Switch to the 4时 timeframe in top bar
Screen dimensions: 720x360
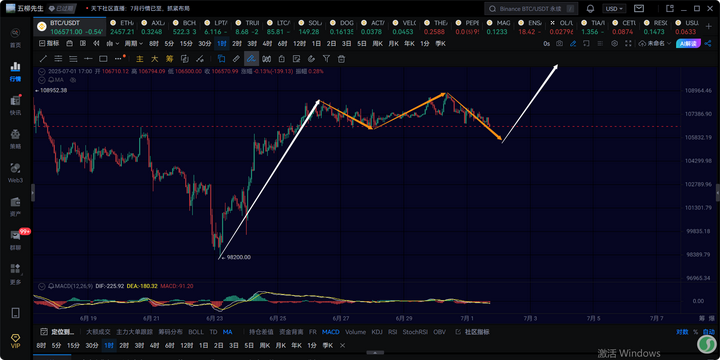coord(267,43)
